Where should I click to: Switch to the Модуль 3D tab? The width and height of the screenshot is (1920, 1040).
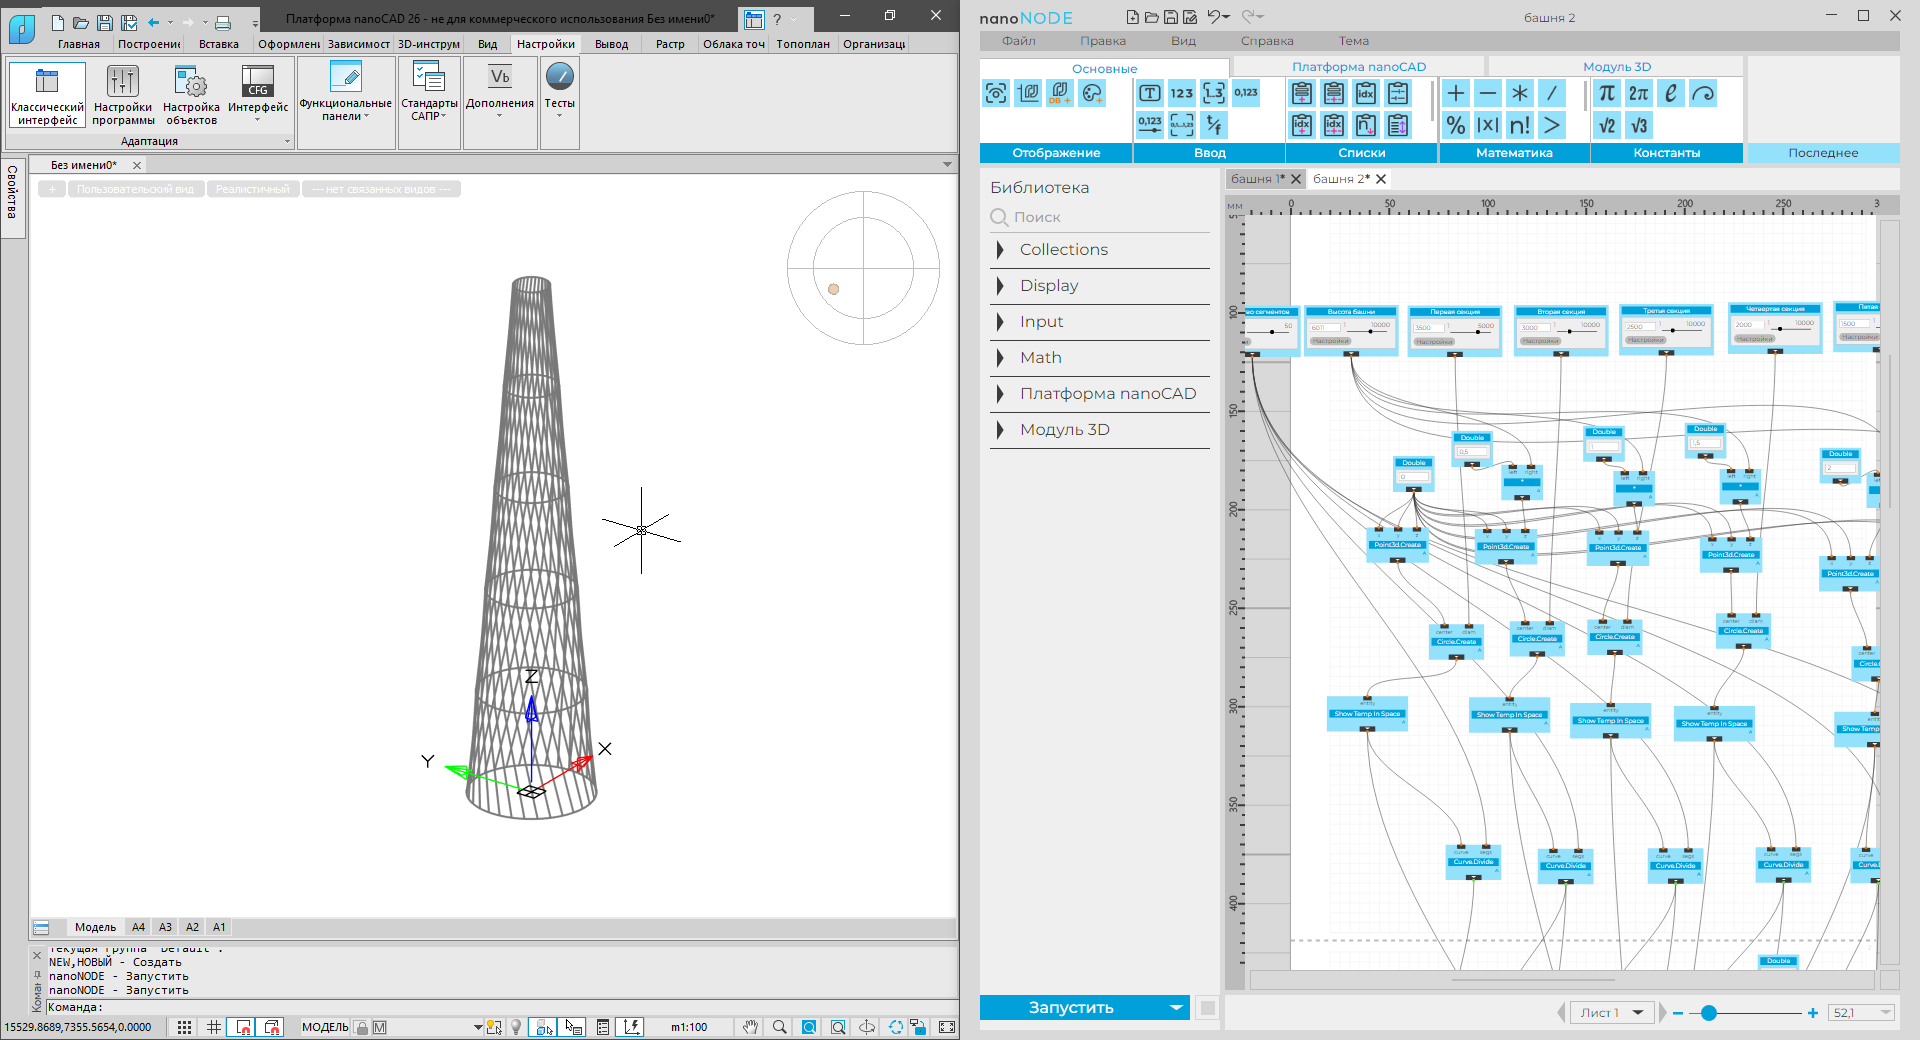point(1616,67)
